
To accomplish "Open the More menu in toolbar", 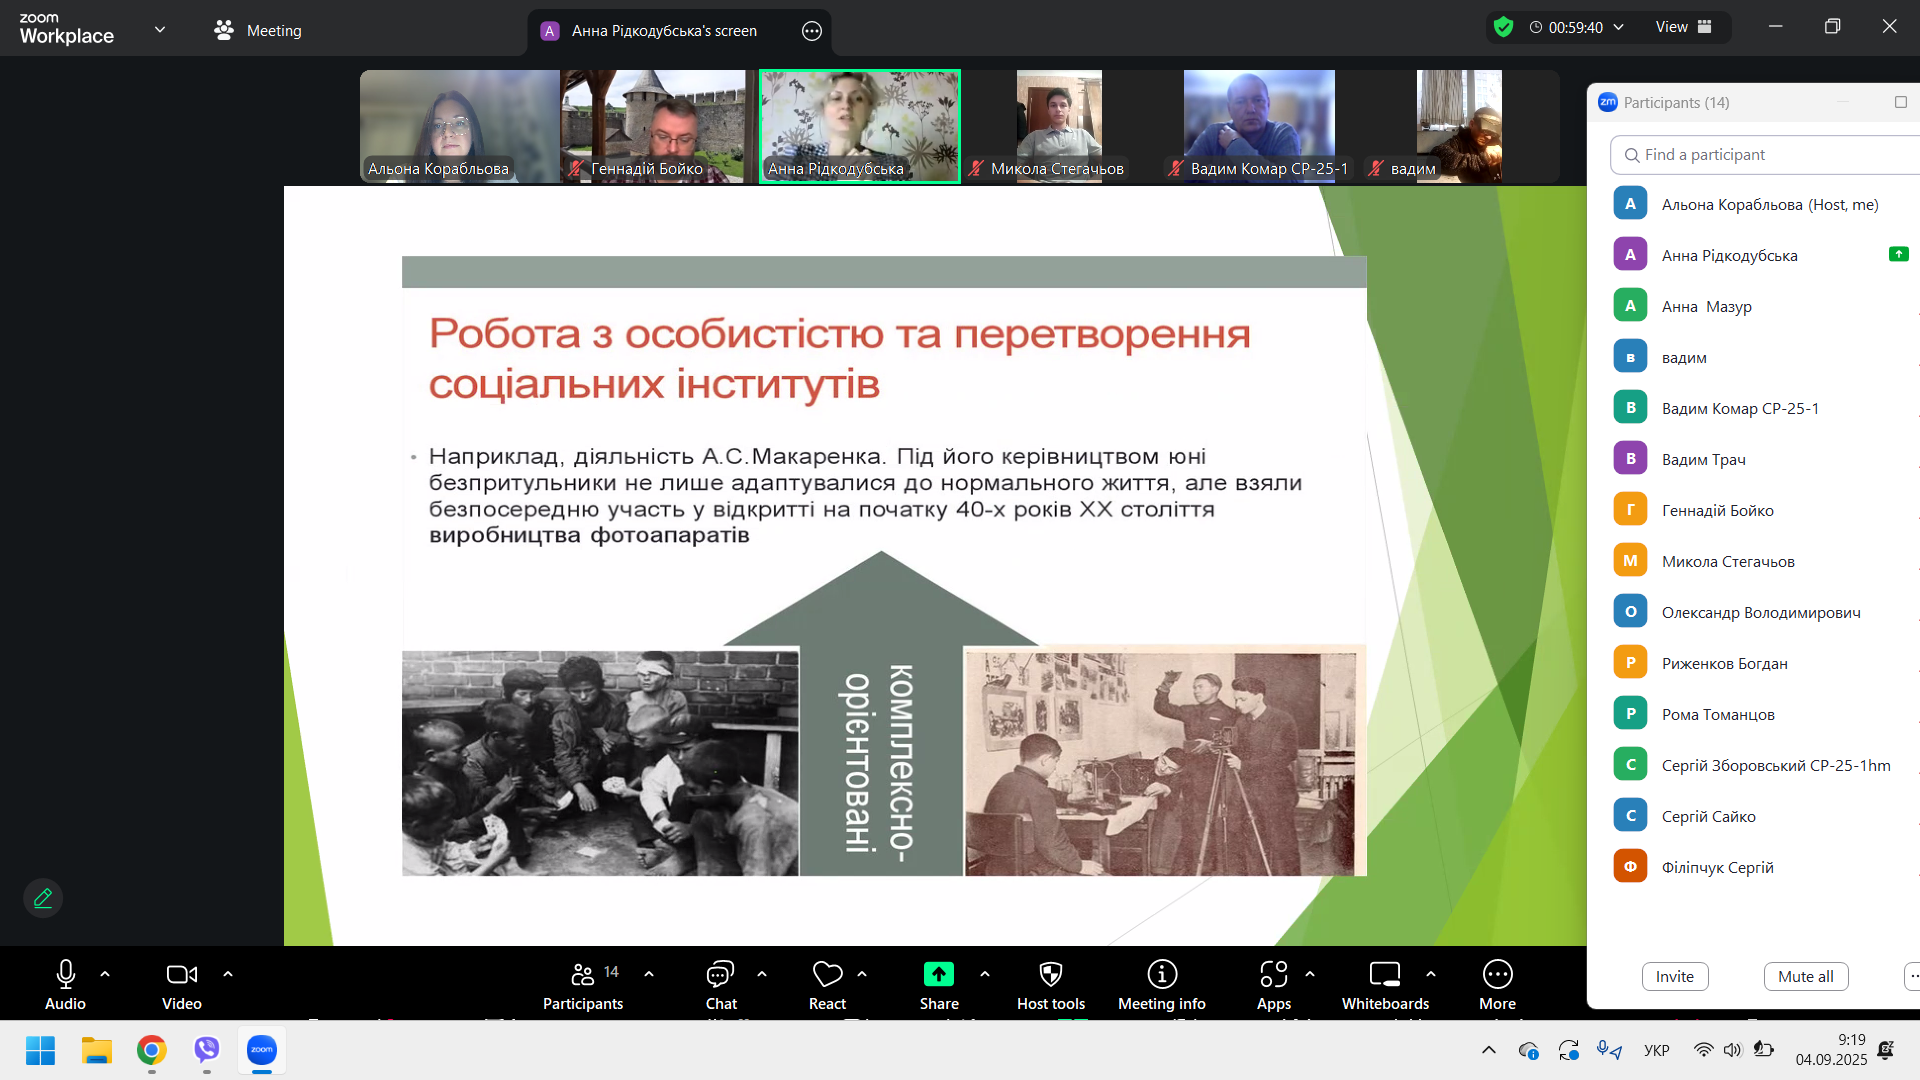I will pos(1497,974).
